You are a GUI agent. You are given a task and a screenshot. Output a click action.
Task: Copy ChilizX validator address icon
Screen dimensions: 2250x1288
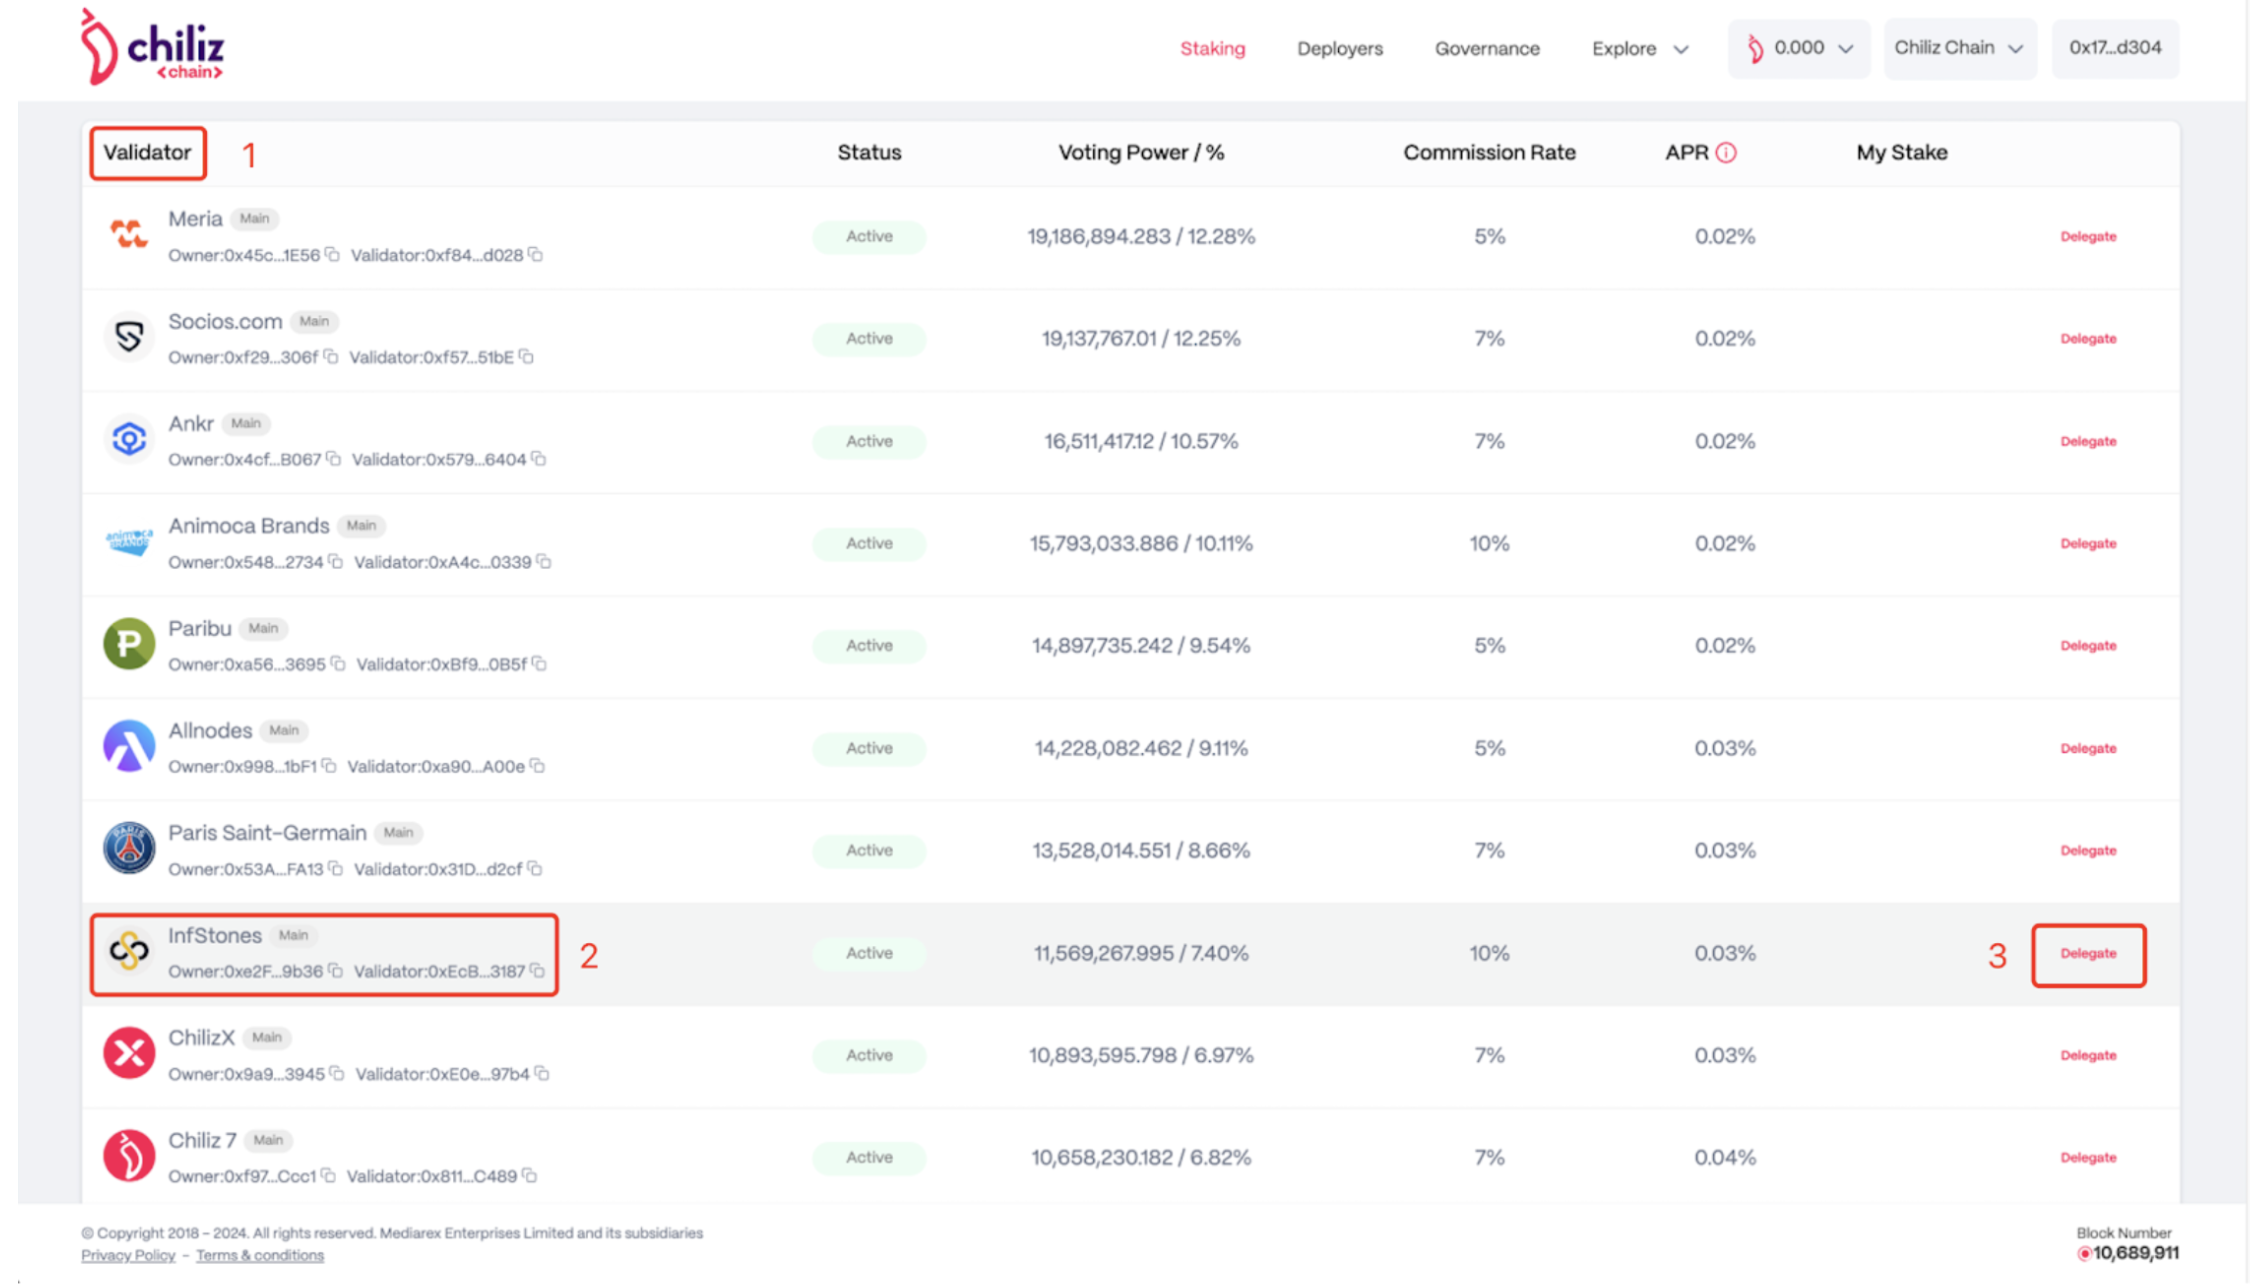point(542,1074)
